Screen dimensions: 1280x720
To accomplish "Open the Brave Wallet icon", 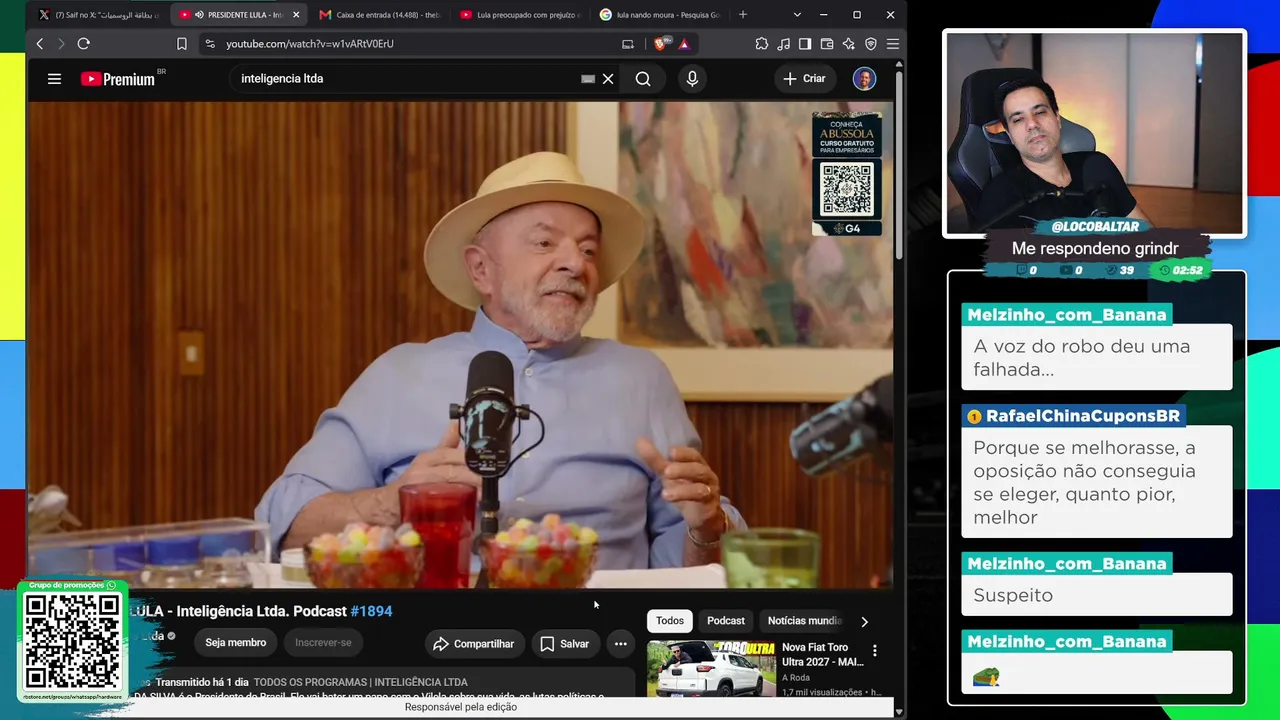I will coord(827,44).
